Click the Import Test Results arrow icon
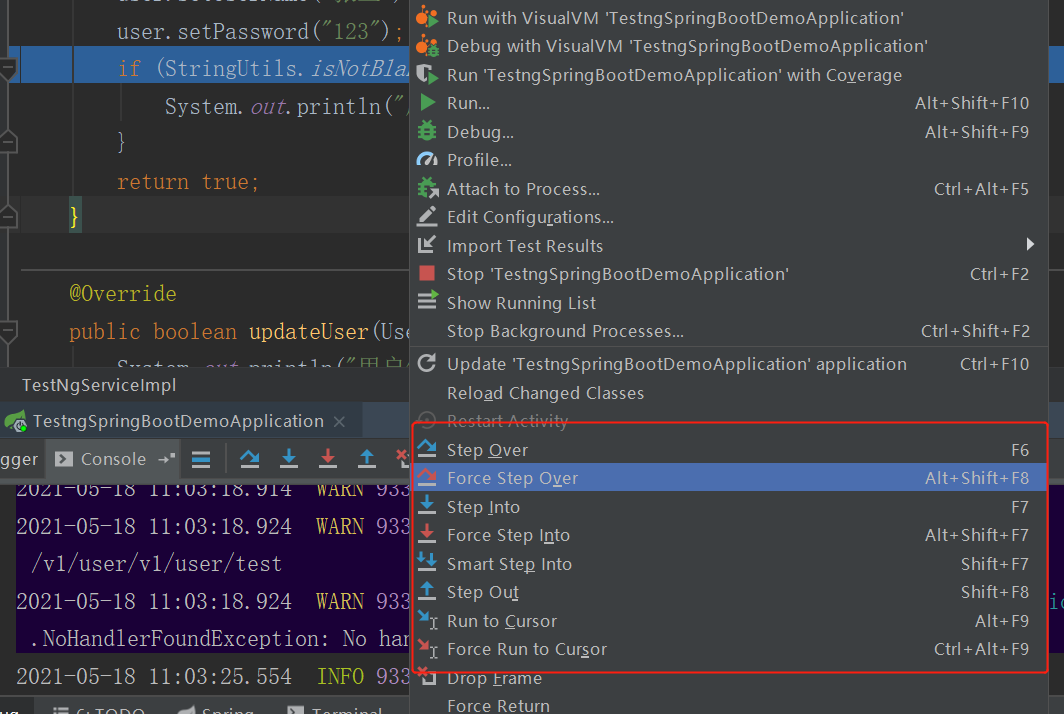1064x714 pixels. 427,244
